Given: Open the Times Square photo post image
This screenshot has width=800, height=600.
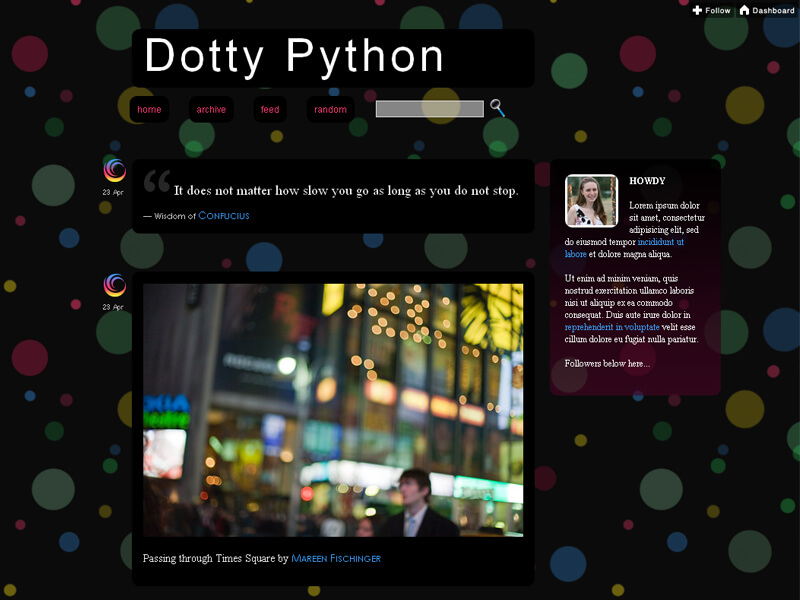Looking at the screenshot, I should click(333, 410).
